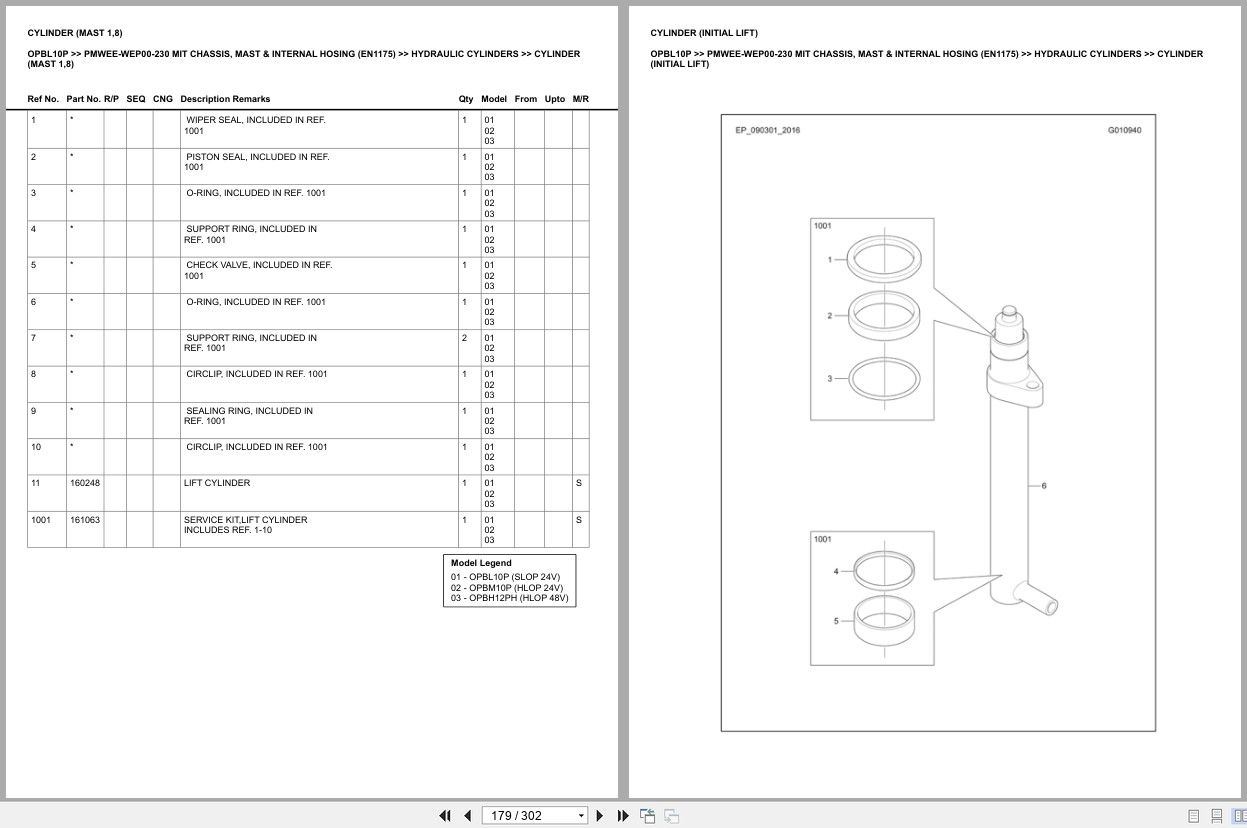Click the Model column header

click(x=494, y=99)
